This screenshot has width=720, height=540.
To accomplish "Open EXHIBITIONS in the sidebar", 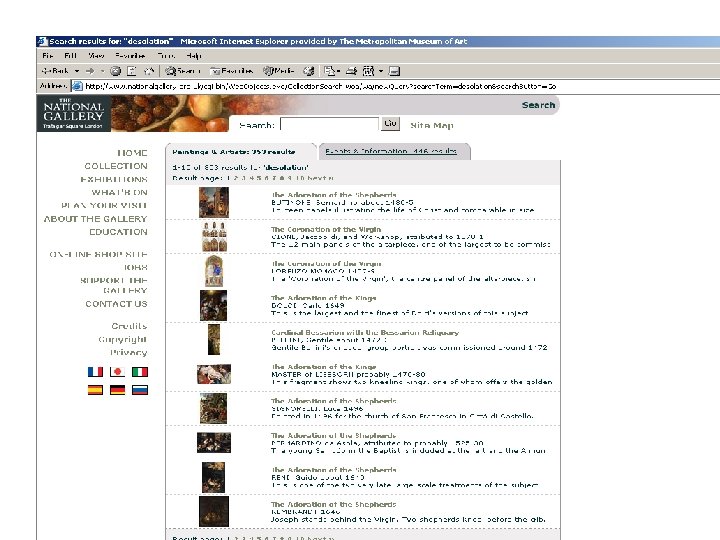I will pos(114,179).
